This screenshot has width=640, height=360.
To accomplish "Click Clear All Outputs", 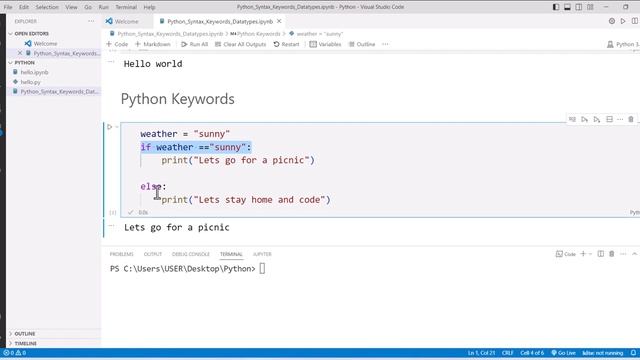I will (x=240, y=44).
